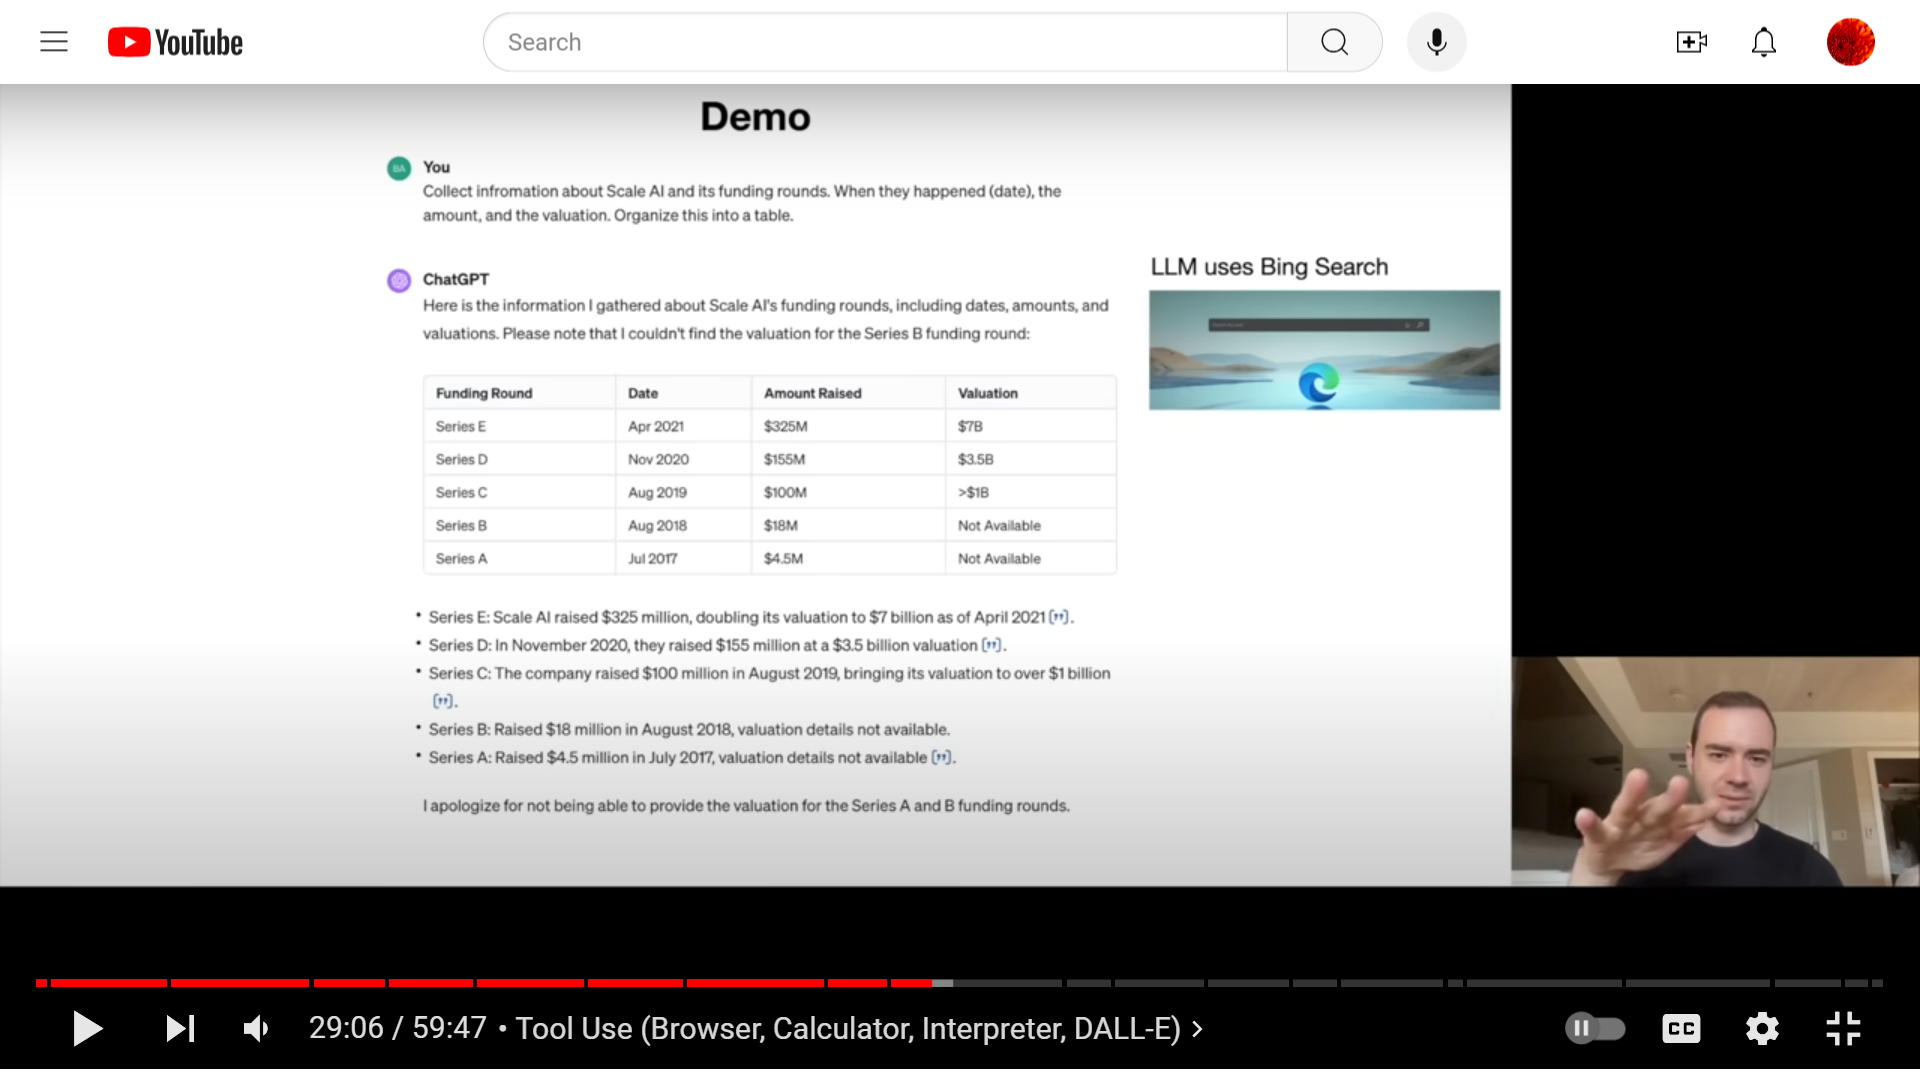Click the '>$1B' valuation cell
Image resolution: width=1920 pixels, height=1080 pixels.
[x=973, y=492]
